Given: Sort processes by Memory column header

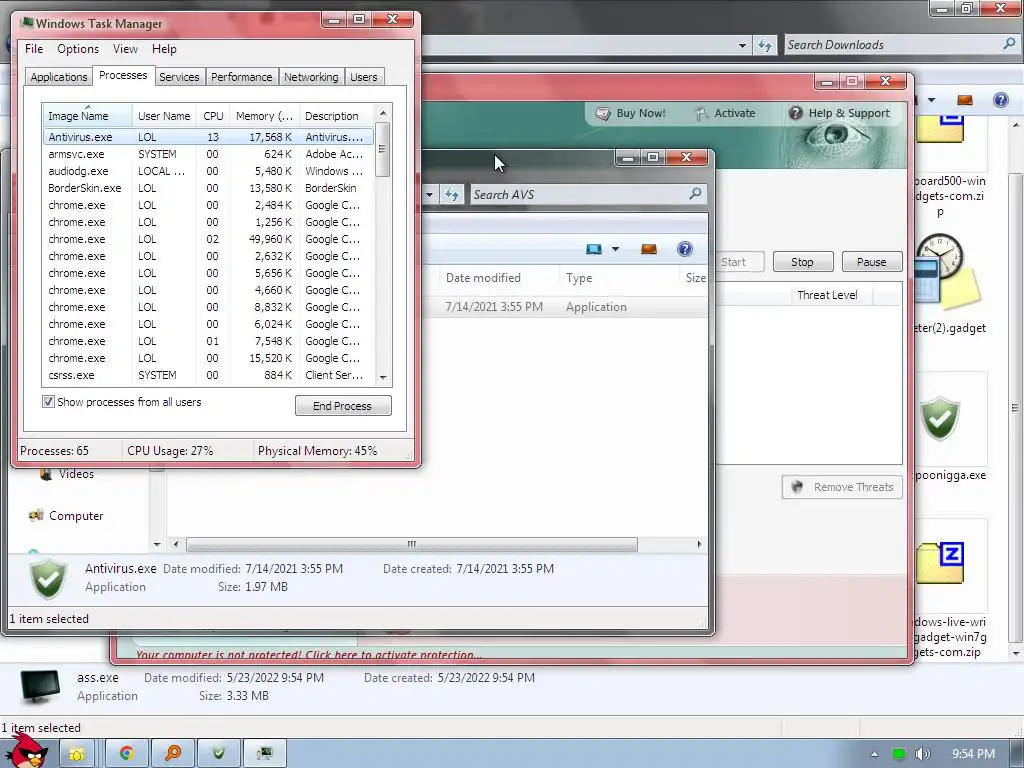Looking at the screenshot, I should 264,116.
